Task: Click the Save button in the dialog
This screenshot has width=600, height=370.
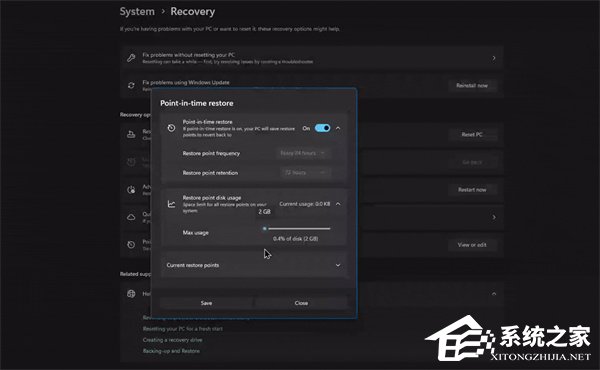Action: coord(206,303)
